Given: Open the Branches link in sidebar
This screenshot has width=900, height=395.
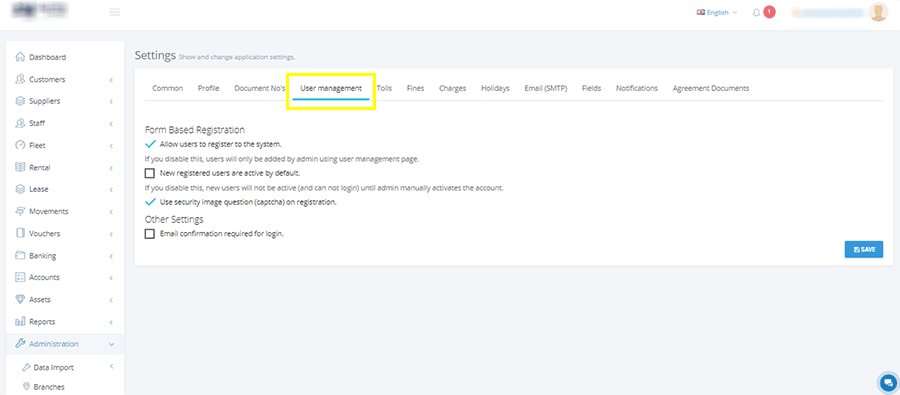Looking at the screenshot, I should click(x=49, y=387).
